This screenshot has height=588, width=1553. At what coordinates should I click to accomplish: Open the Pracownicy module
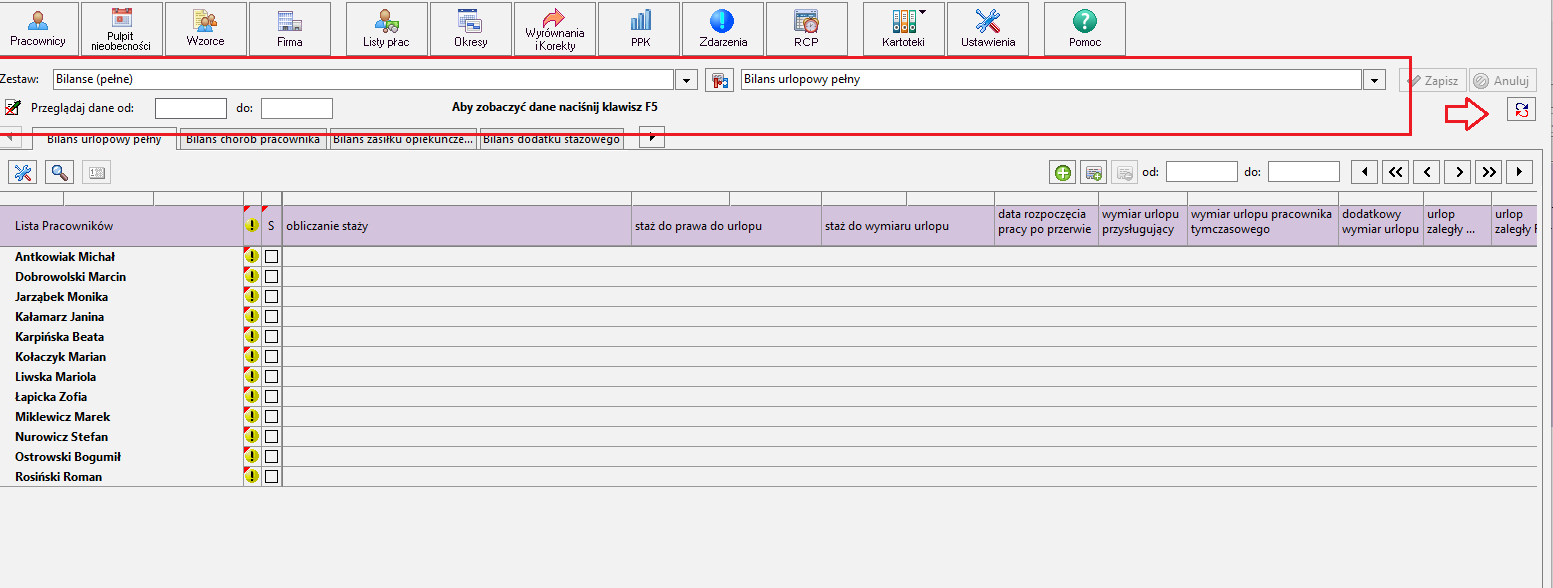click(x=38, y=28)
